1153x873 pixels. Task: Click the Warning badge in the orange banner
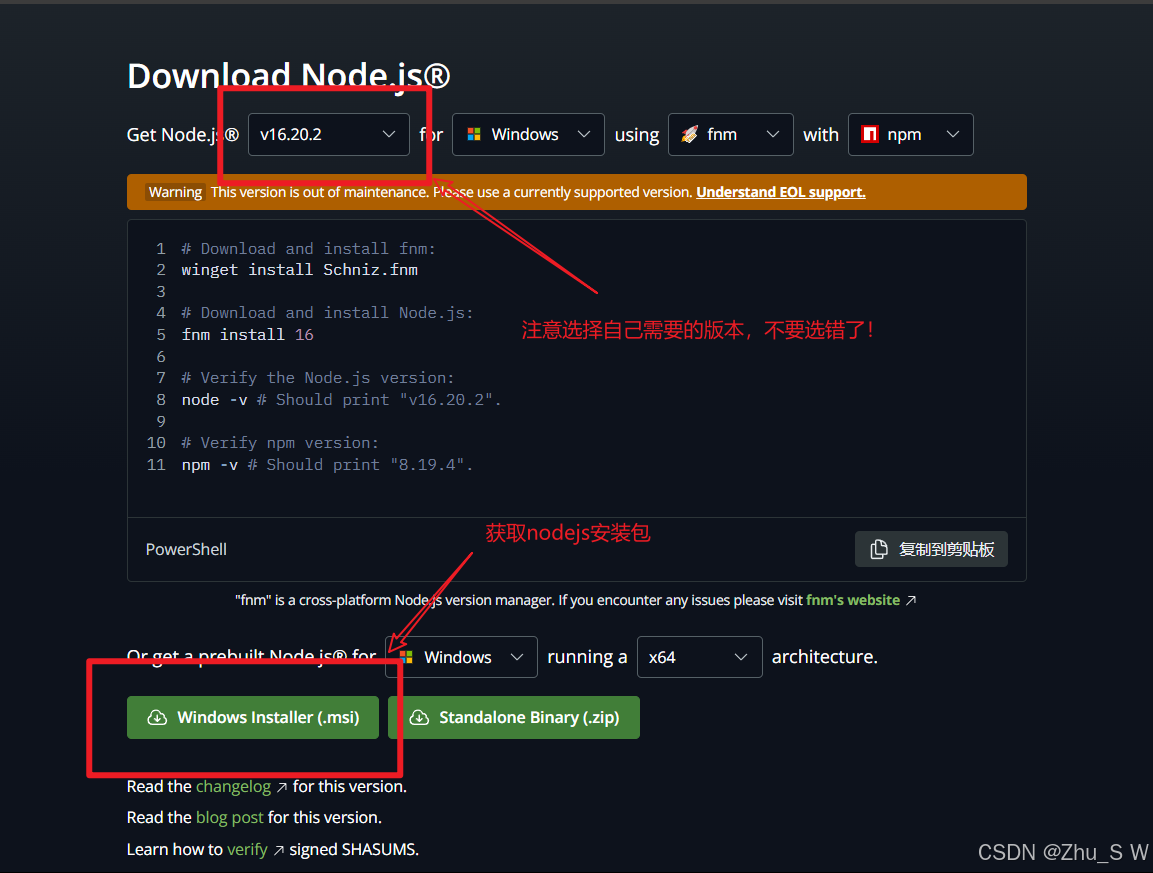click(x=175, y=192)
